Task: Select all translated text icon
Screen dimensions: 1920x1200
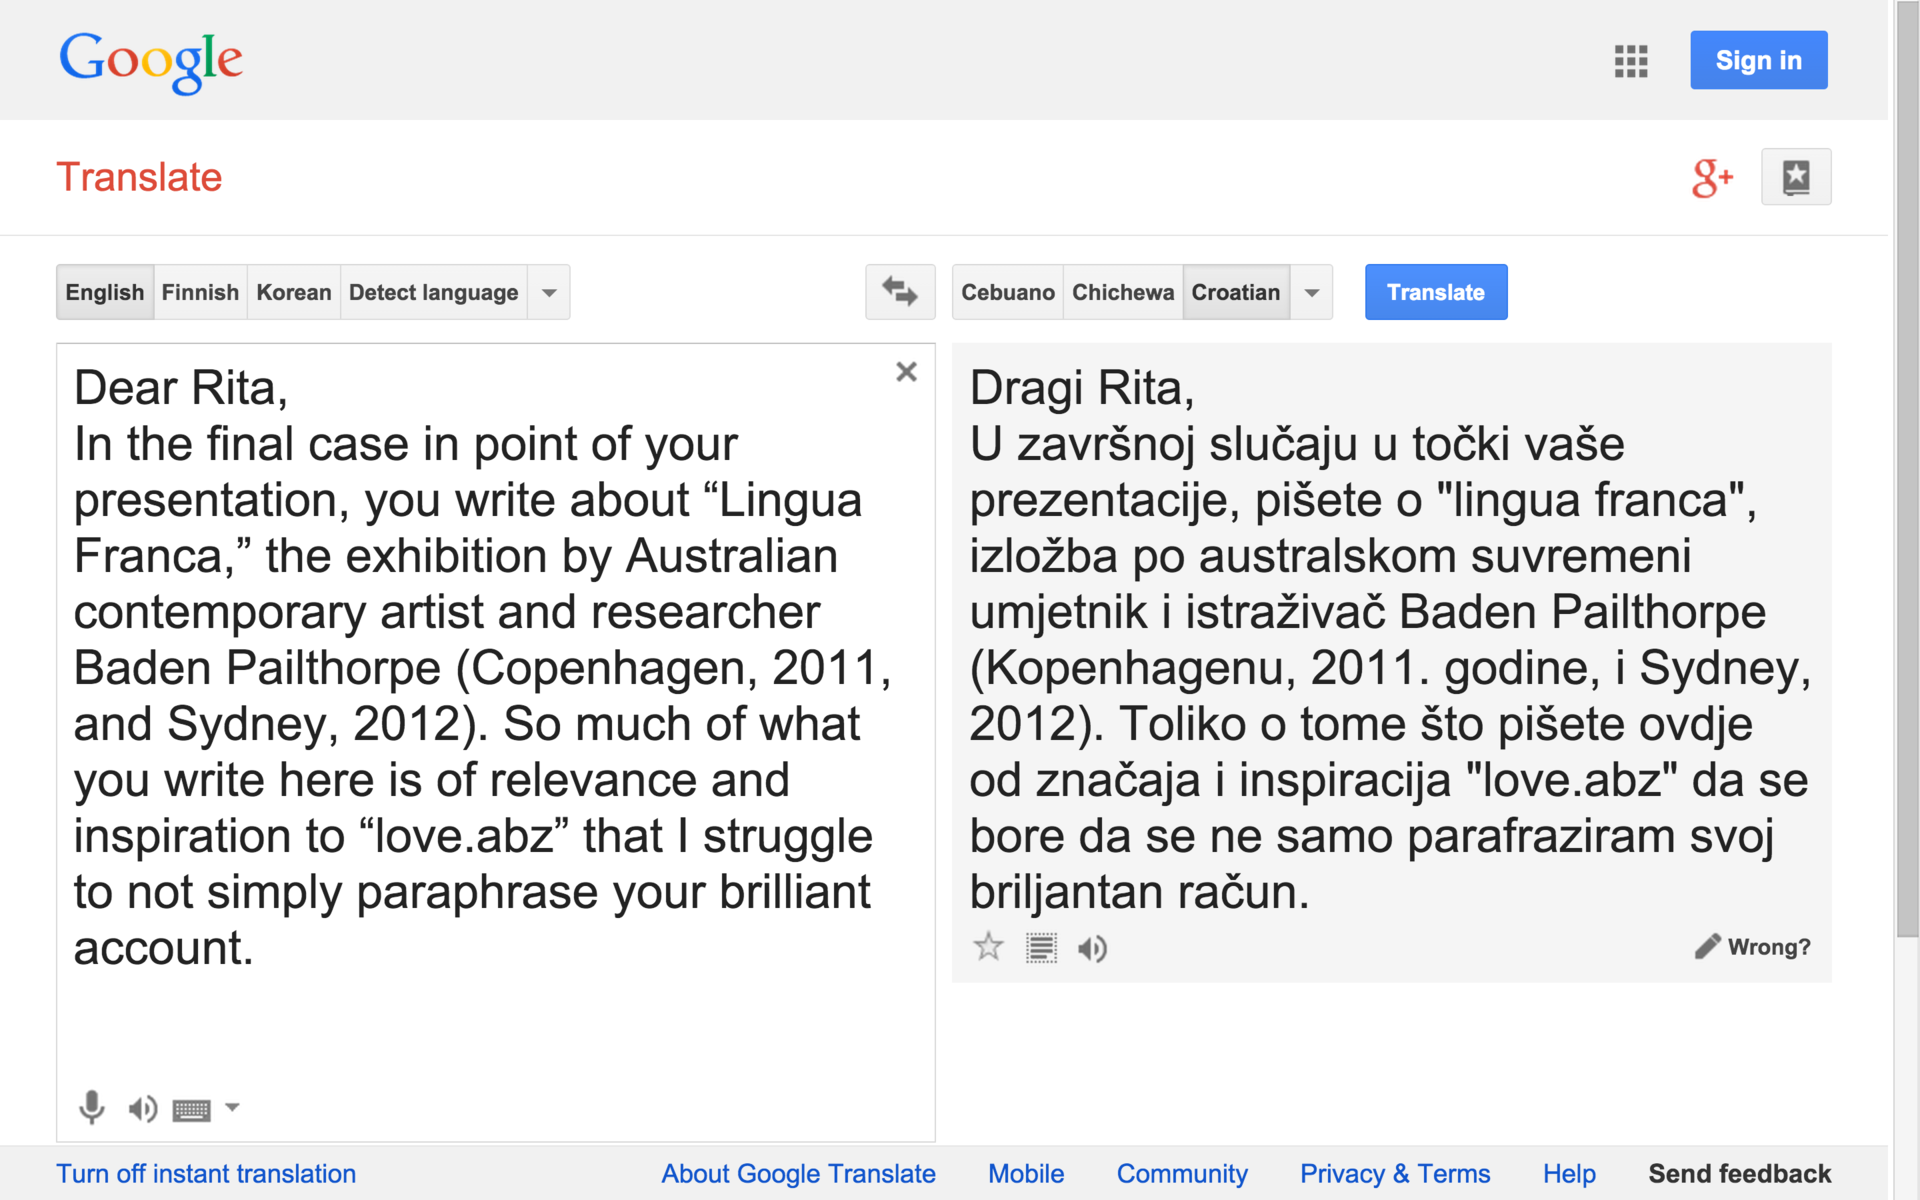Action: point(1041,948)
